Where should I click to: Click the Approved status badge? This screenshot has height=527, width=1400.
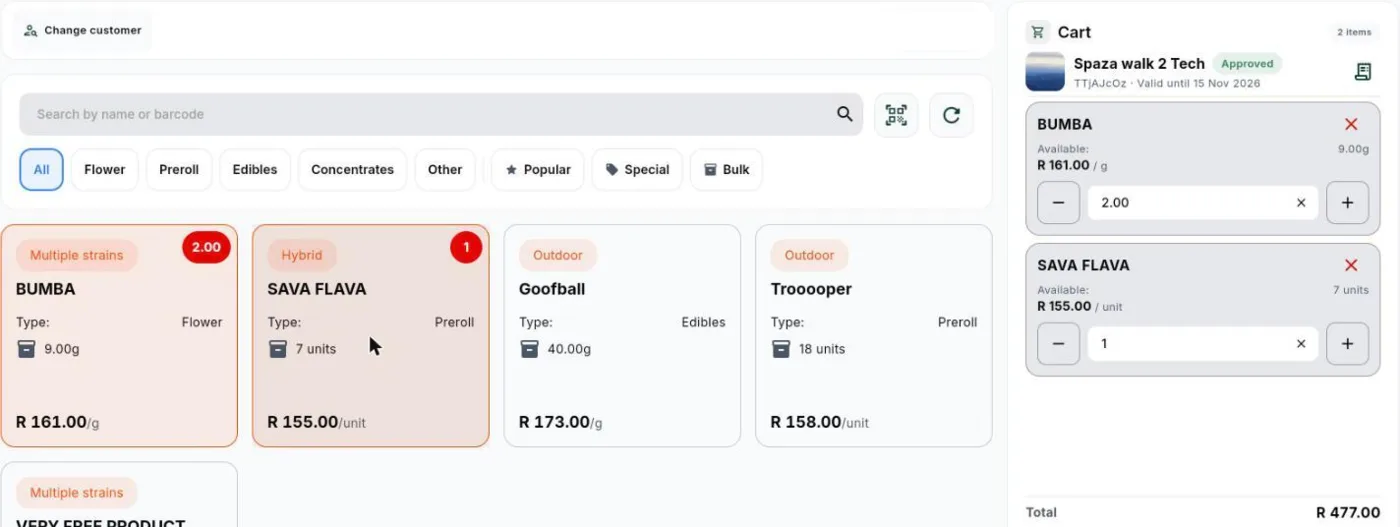[1247, 64]
